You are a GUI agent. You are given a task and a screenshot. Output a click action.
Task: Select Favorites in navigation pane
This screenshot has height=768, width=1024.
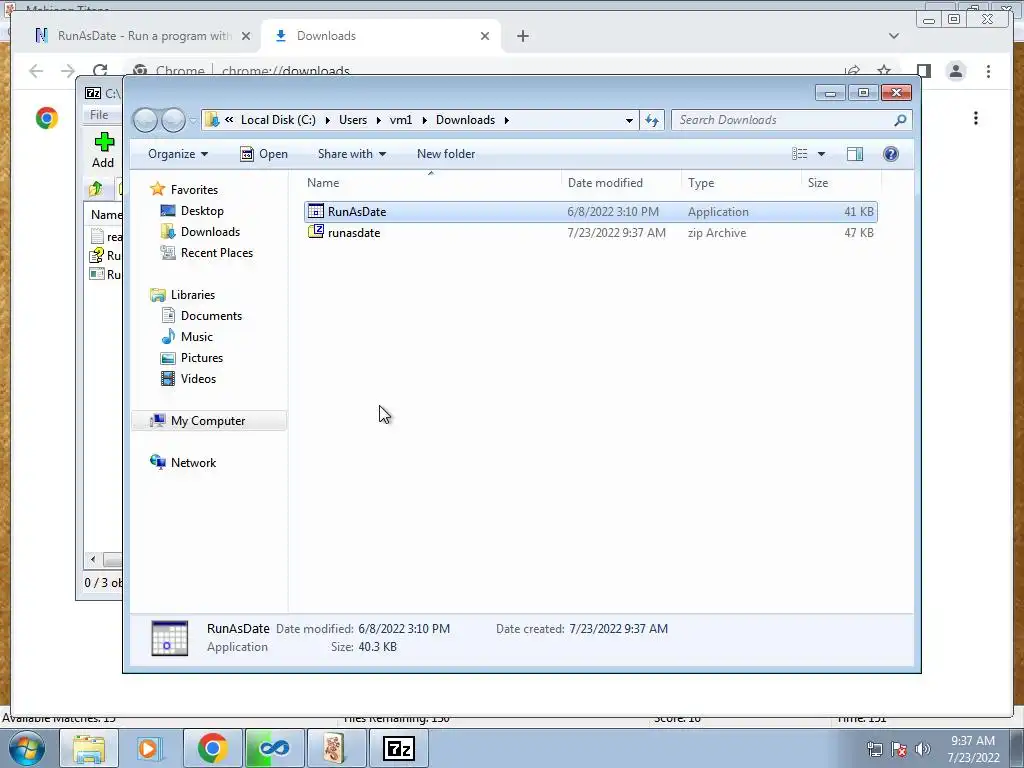click(x=194, y=190)
